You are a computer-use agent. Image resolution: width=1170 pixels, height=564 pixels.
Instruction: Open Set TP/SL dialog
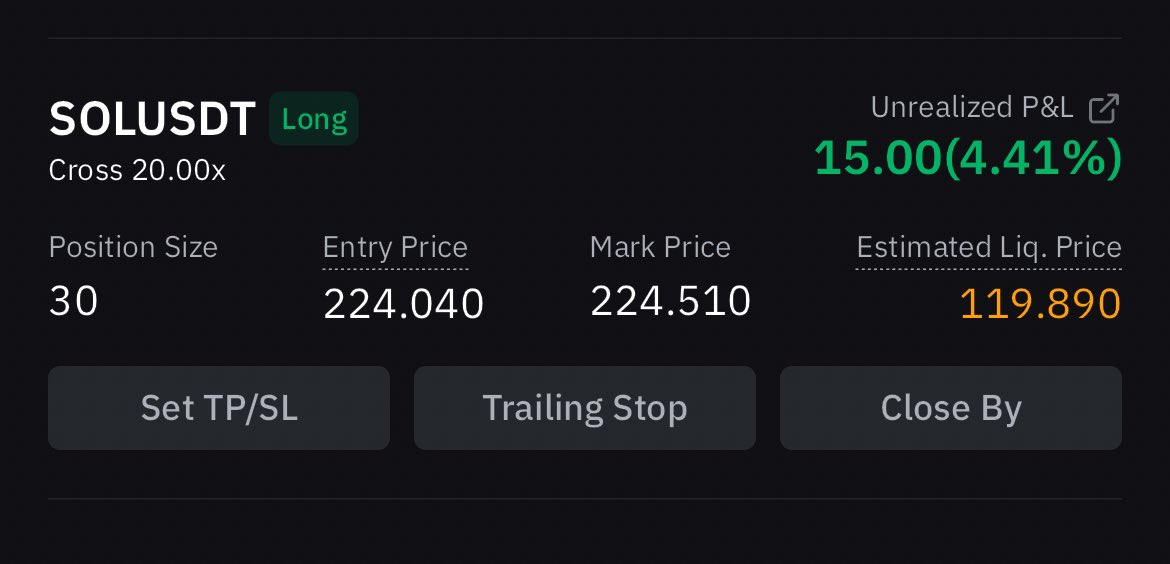[x=219, y=407]
